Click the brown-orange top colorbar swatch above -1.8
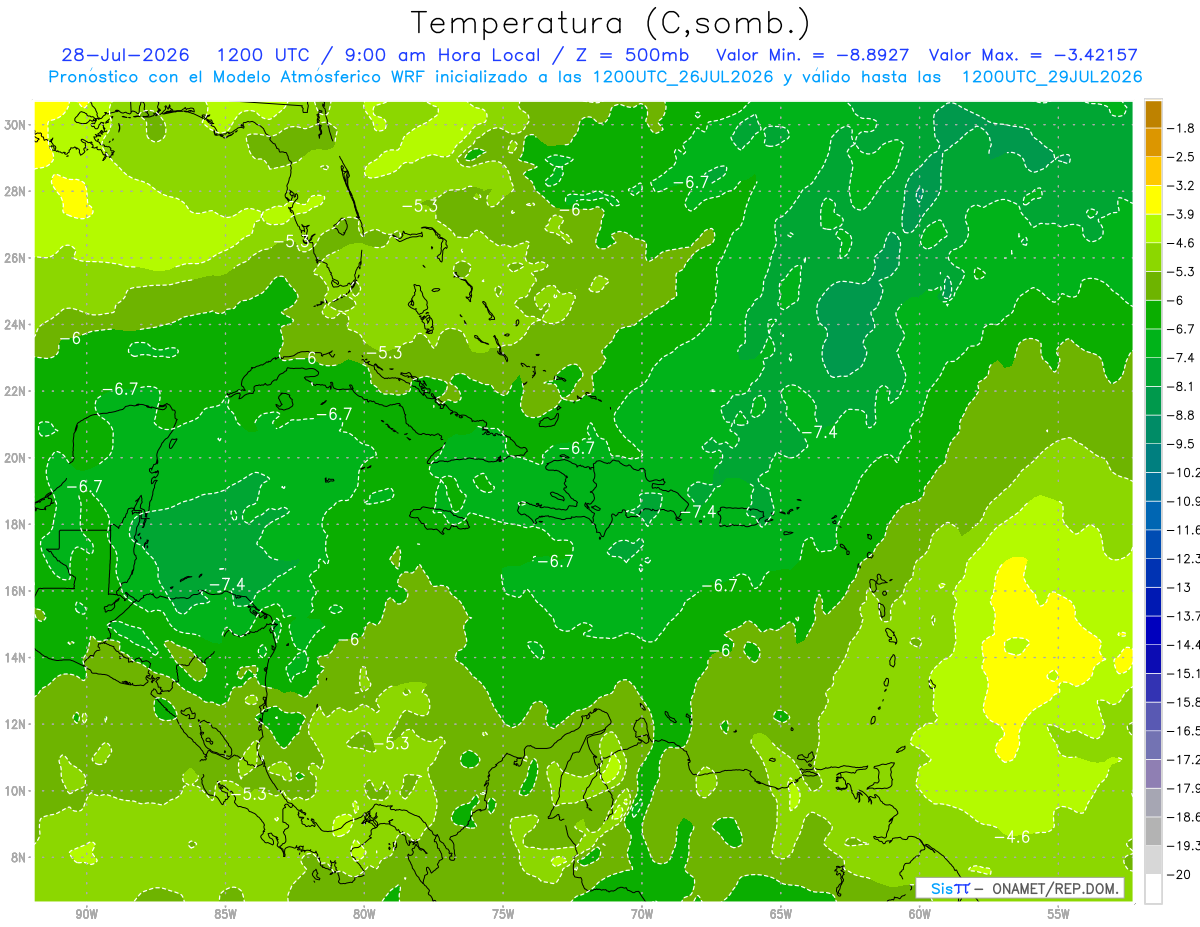 coord(1153,114)
